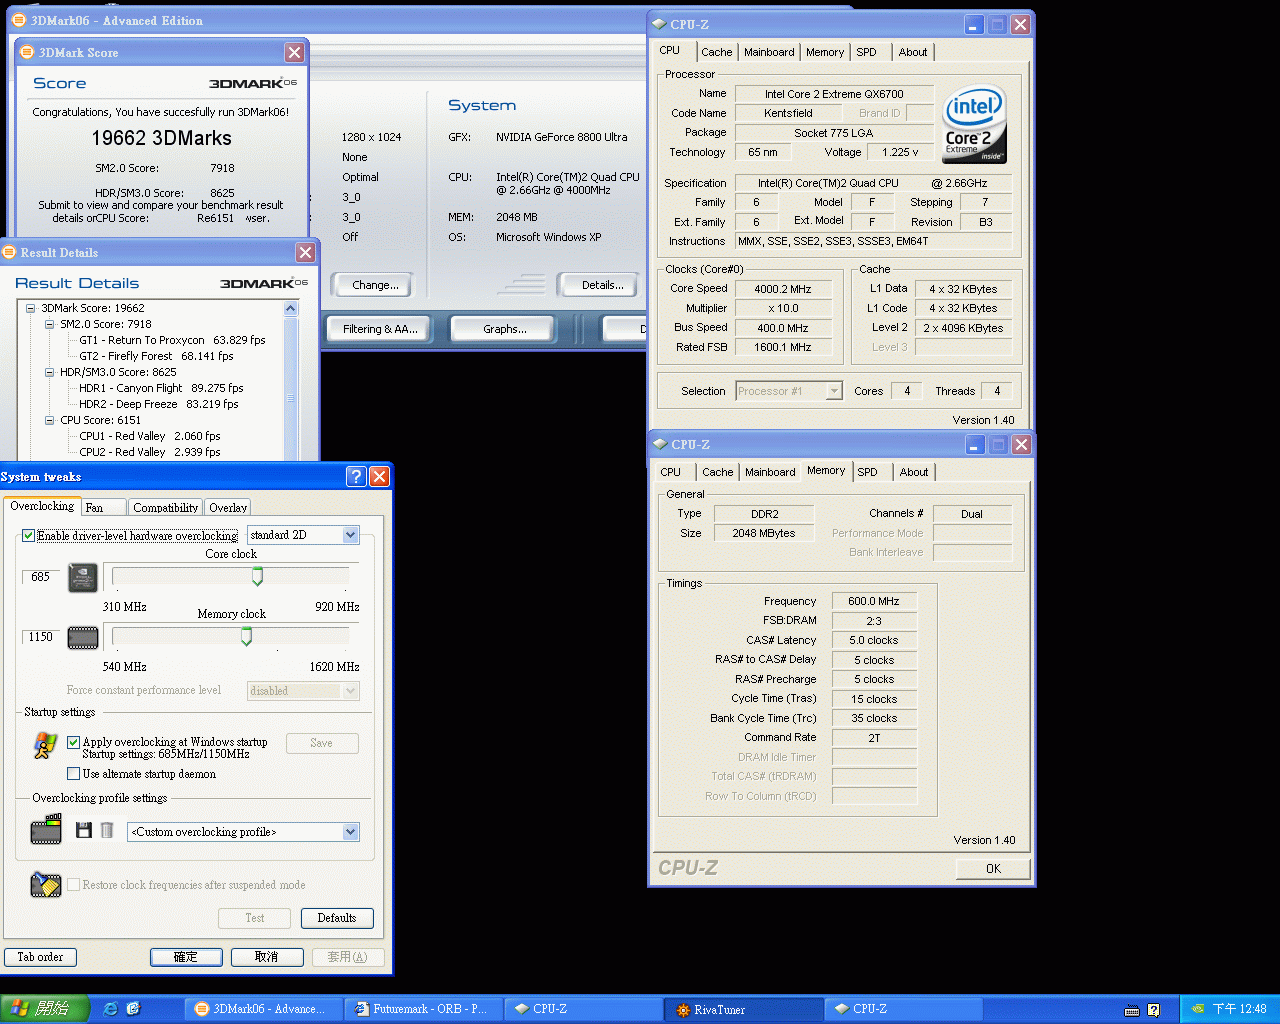1280x1024 pixels.
Task: Click the top CPU-Z window title icon
Action: [x=659, y=24]
